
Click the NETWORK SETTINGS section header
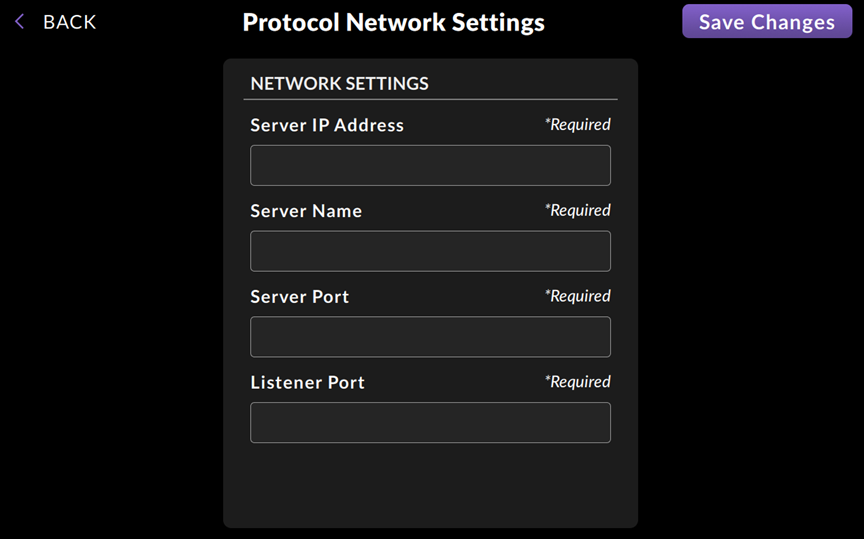click(x=339, y=83)
